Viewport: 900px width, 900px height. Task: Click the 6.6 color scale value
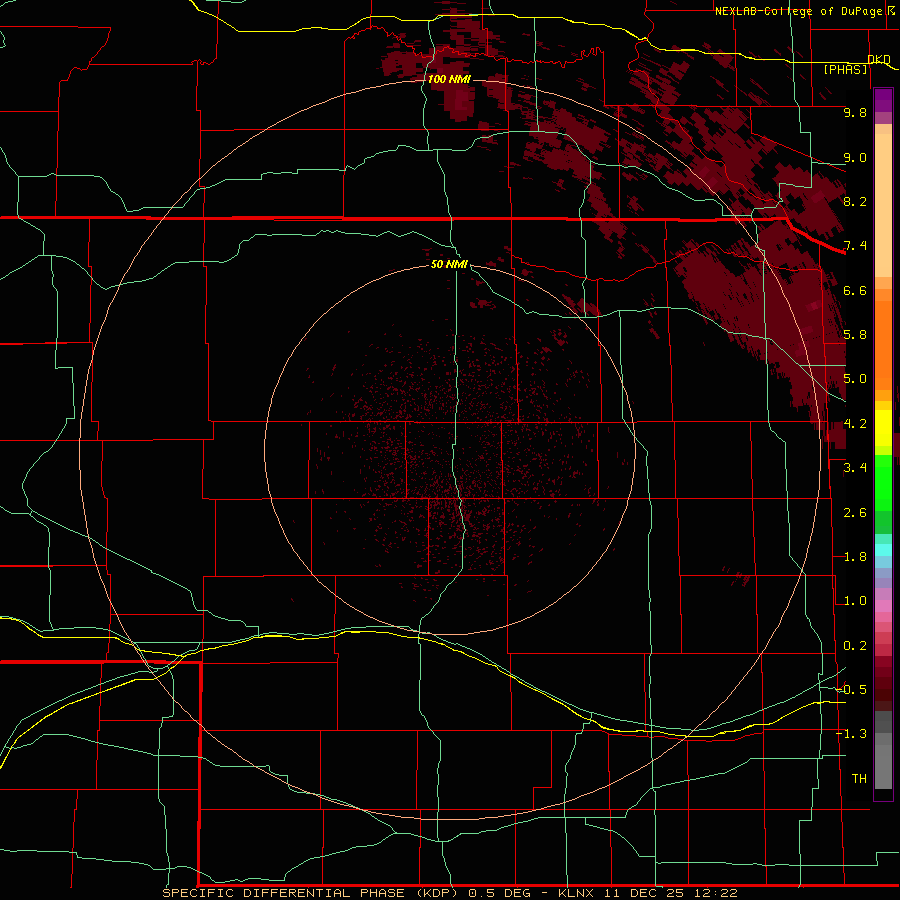[x=855, y=290]
